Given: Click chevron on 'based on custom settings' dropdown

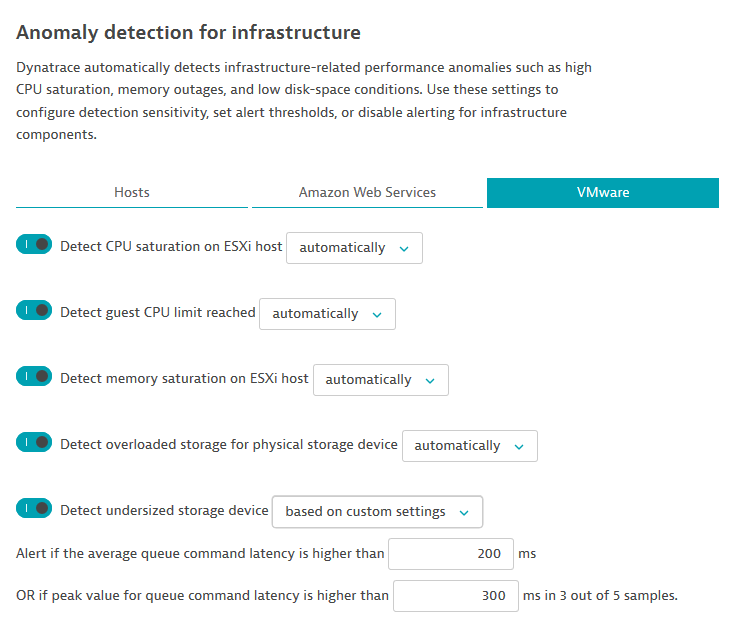Looking at the screenshot, I should (x=464, y=512).
